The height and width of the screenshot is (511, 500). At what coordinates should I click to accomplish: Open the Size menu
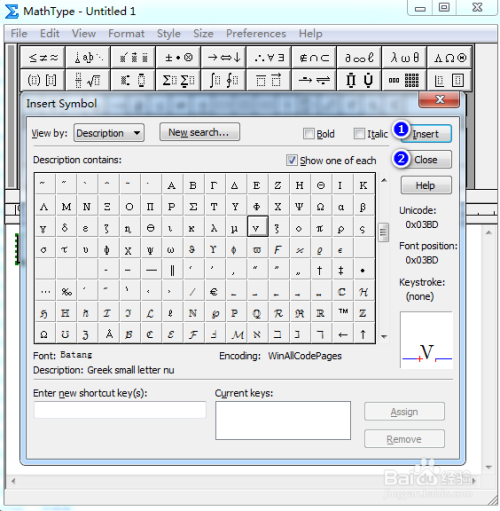203,34
